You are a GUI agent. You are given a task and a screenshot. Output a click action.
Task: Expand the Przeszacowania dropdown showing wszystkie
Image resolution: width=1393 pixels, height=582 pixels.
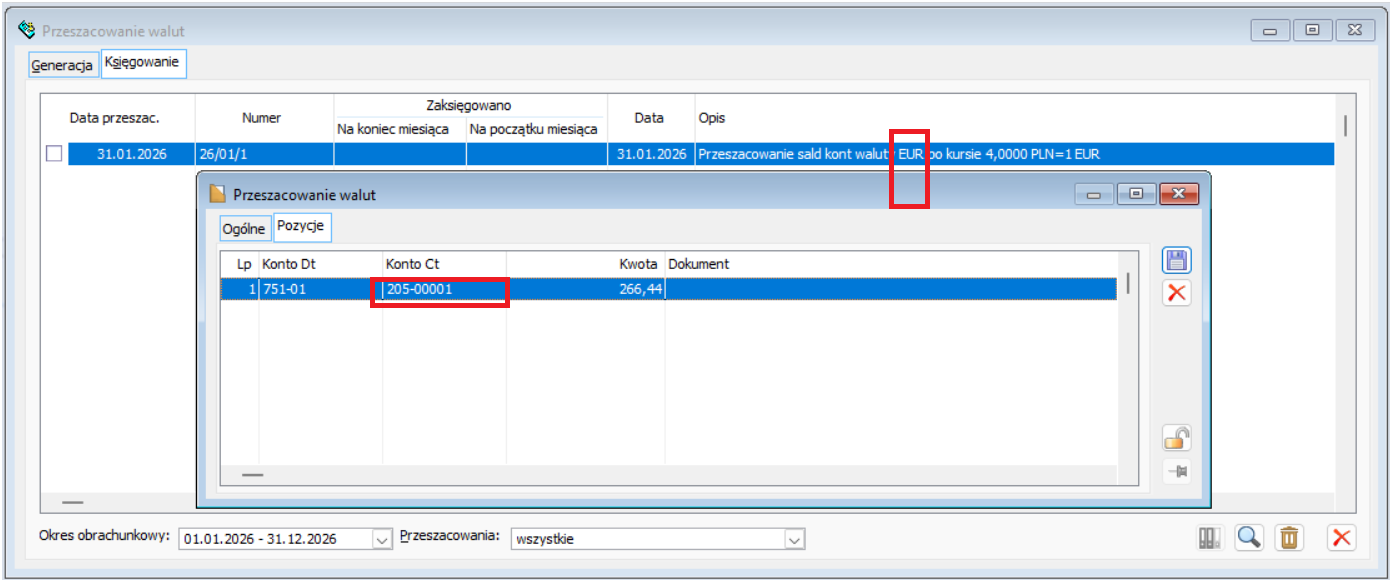click(x=794, y=539)
